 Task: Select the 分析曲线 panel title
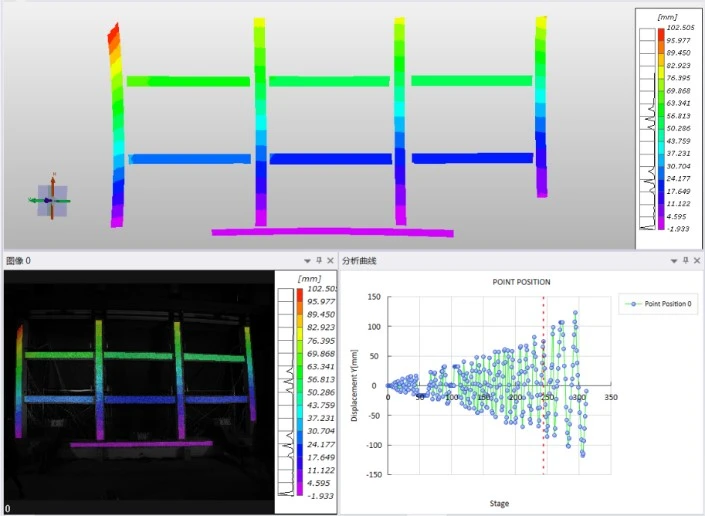tap(360, 261)
